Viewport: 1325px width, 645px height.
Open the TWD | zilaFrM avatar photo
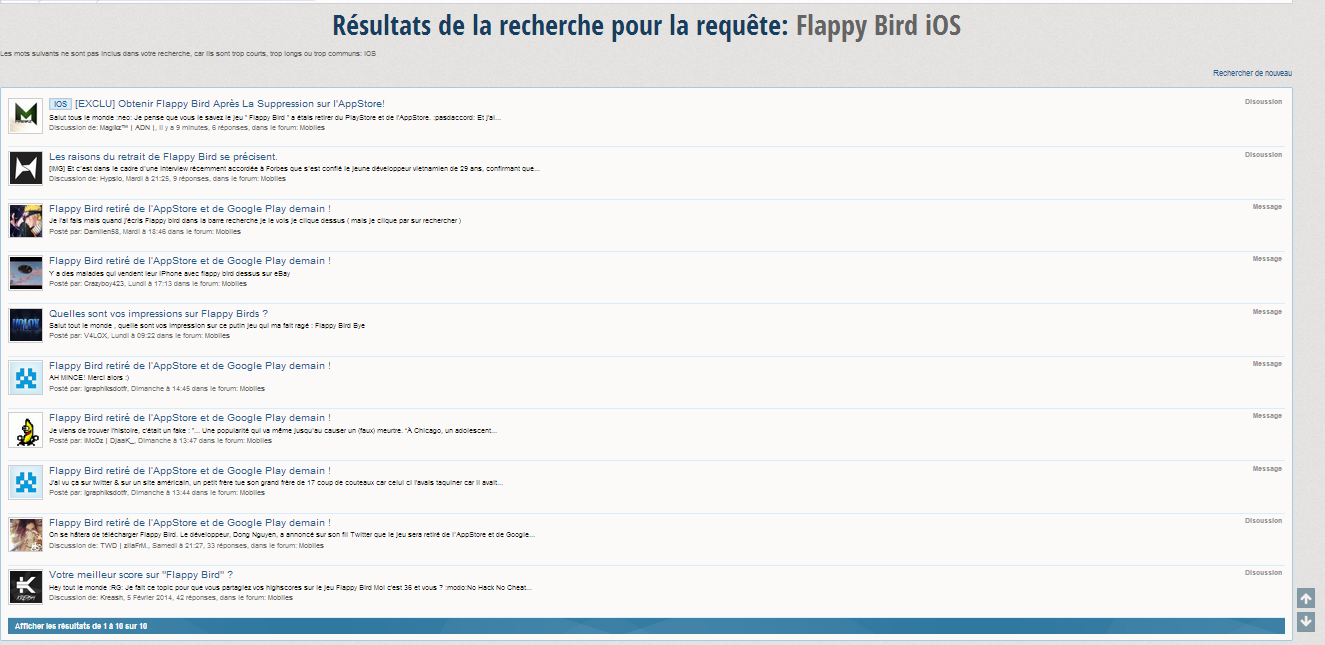pos(26,534)
